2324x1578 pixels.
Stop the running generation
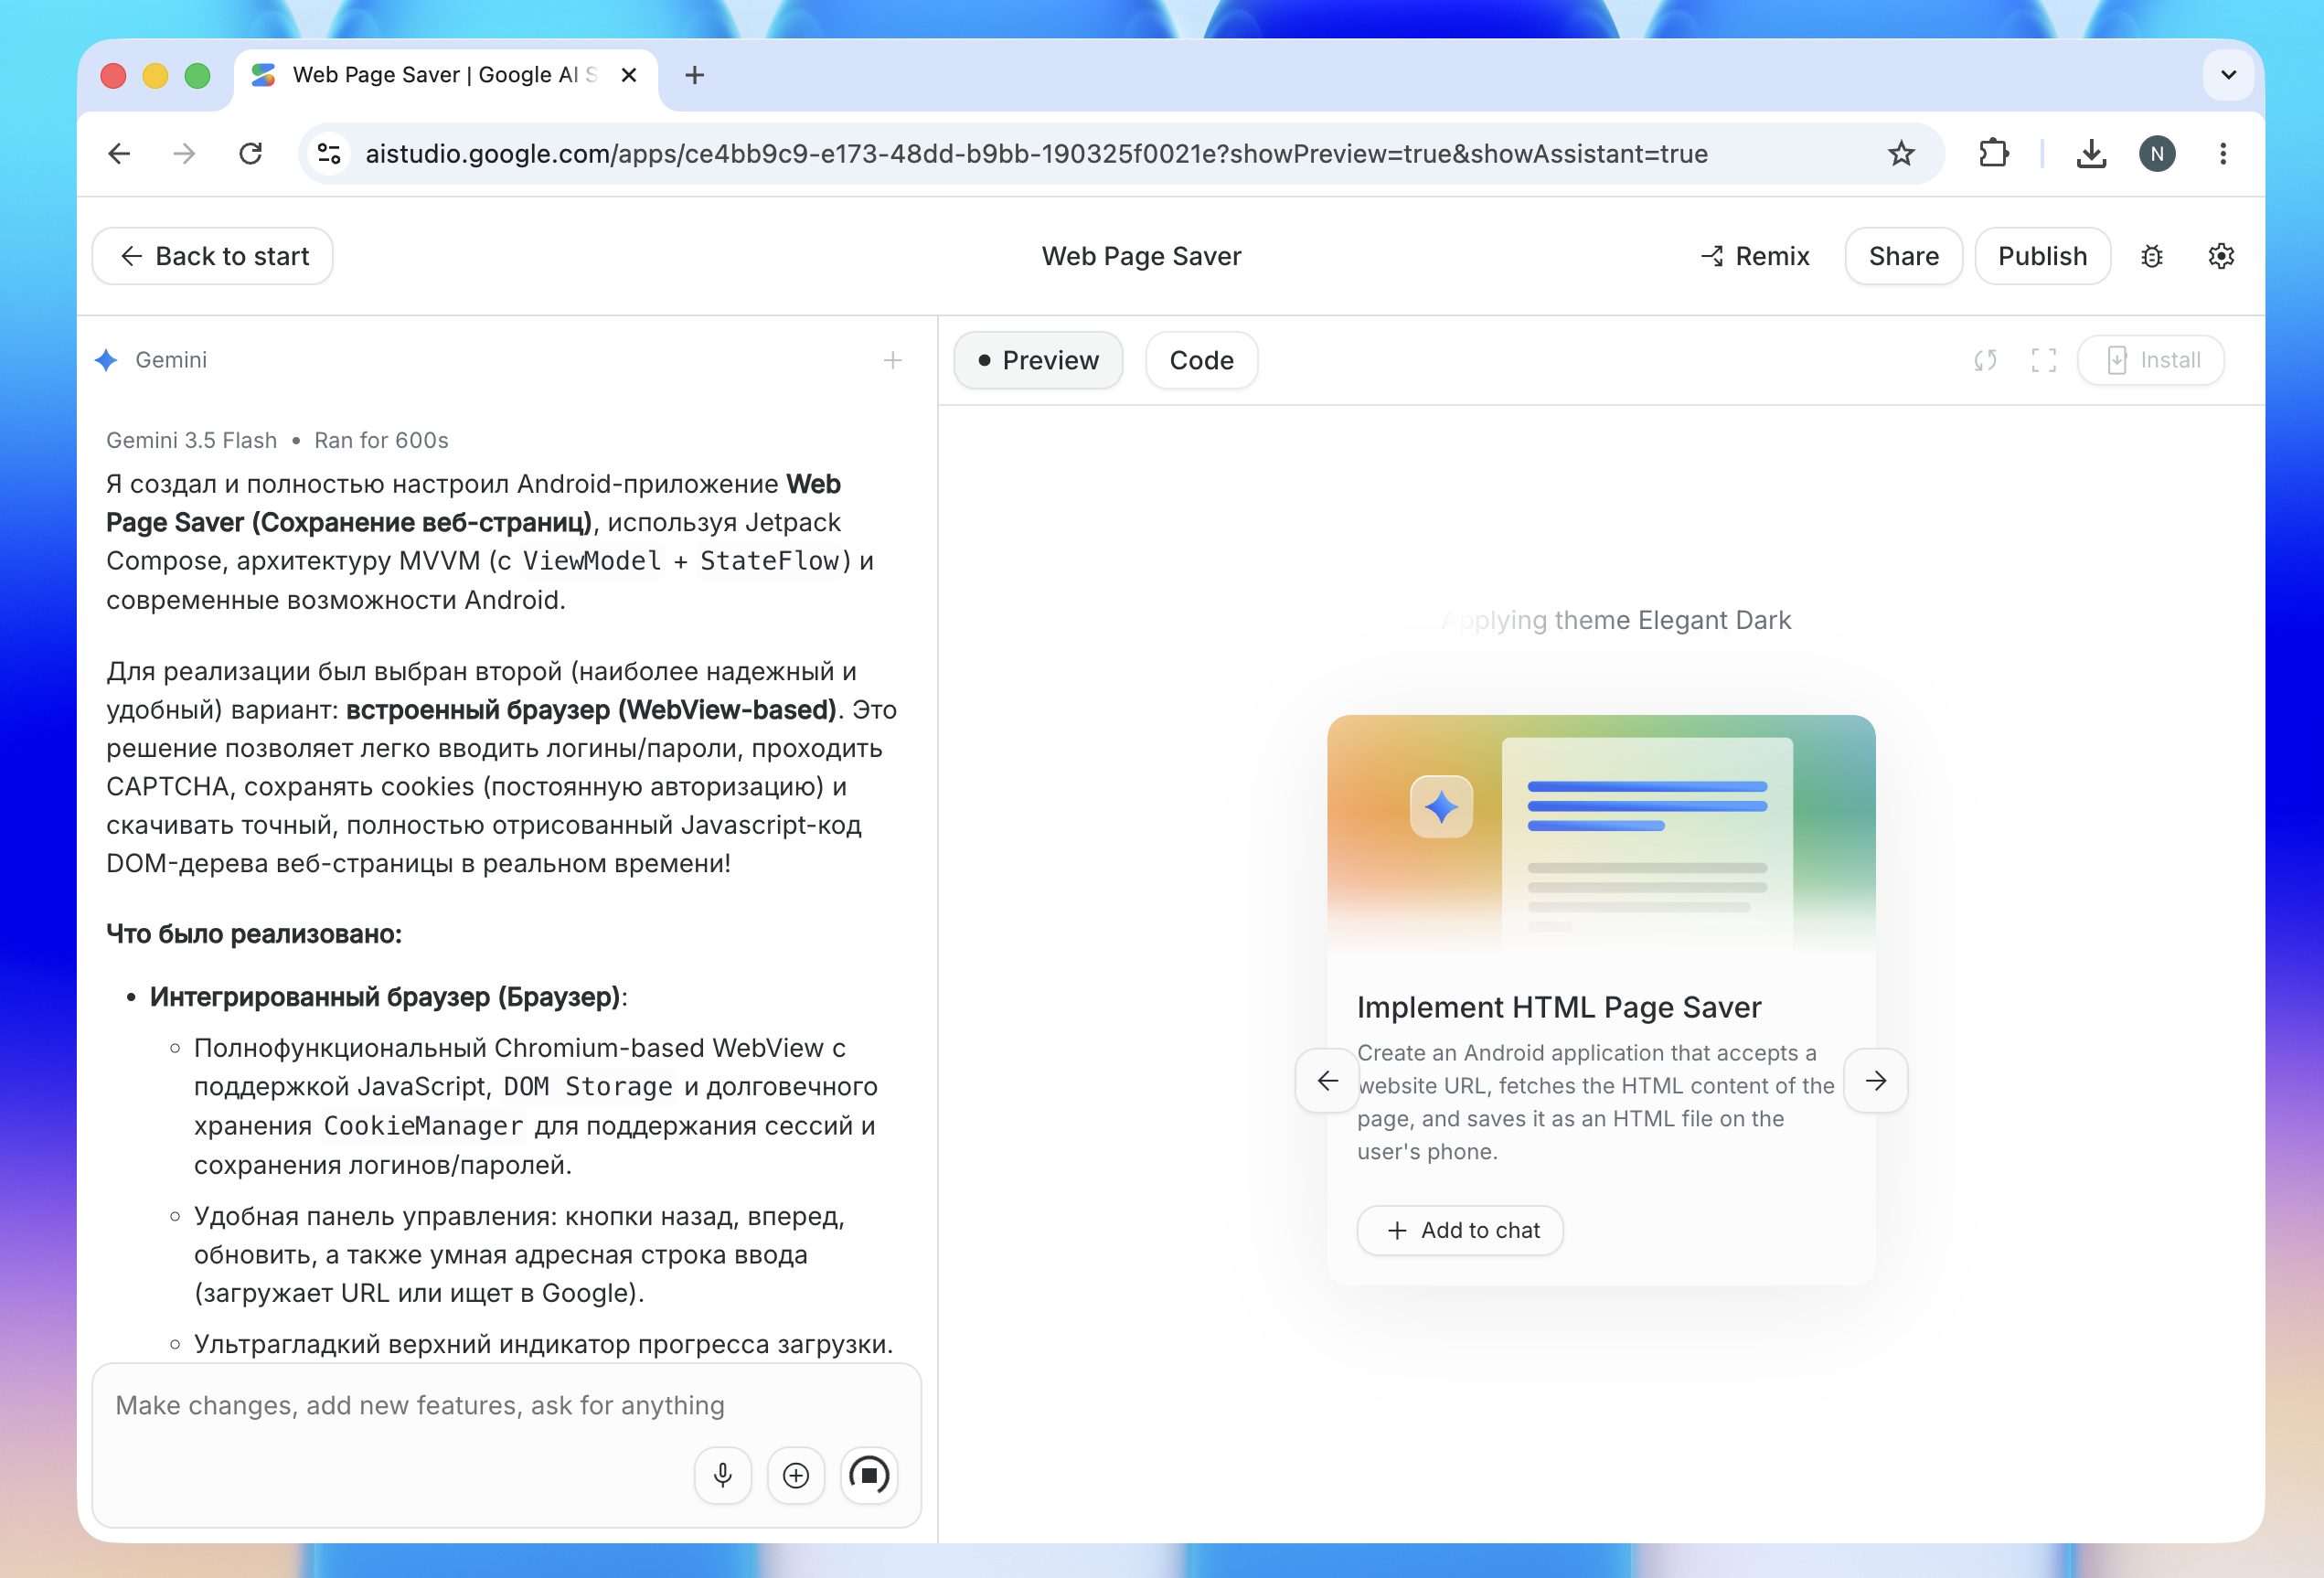[869, 1475]
